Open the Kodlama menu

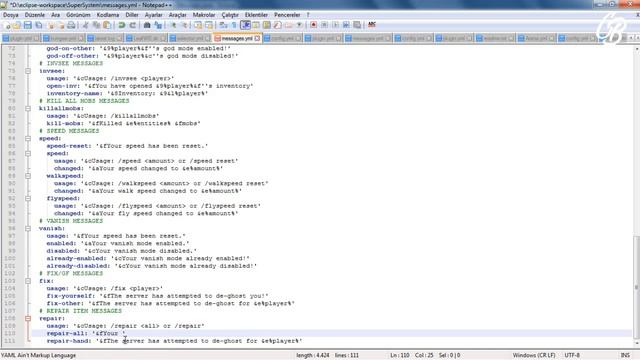(x=108, y=15)
